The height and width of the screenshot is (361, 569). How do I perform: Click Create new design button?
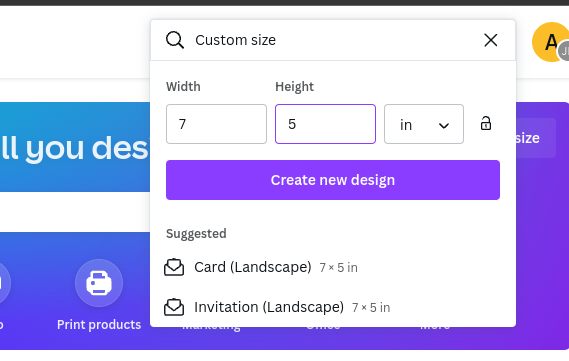point(333,180)
